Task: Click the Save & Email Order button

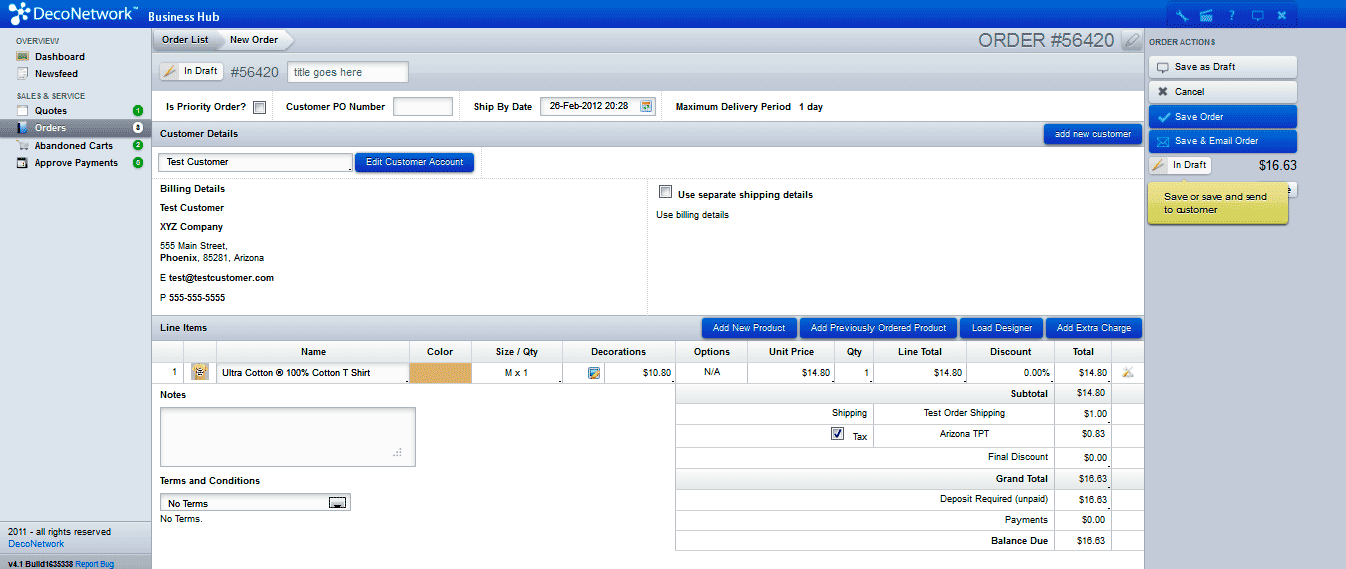Action: click(1222, 141)
